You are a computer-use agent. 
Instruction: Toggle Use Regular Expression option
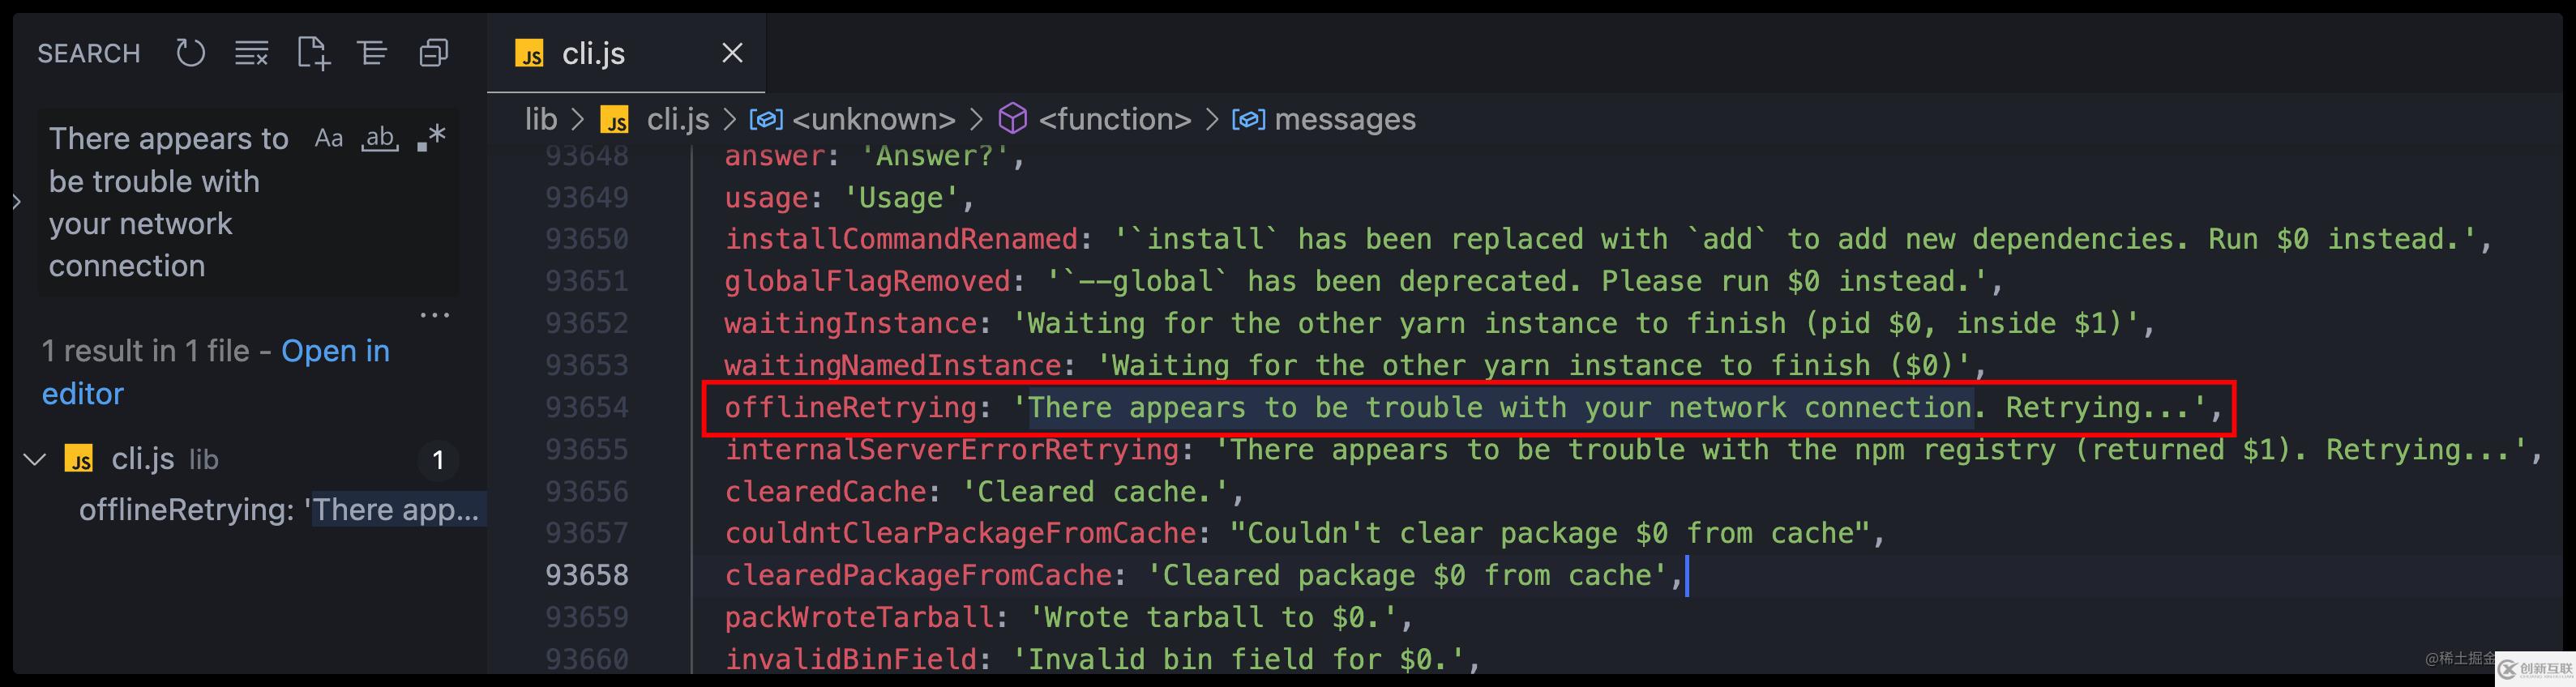431,138
